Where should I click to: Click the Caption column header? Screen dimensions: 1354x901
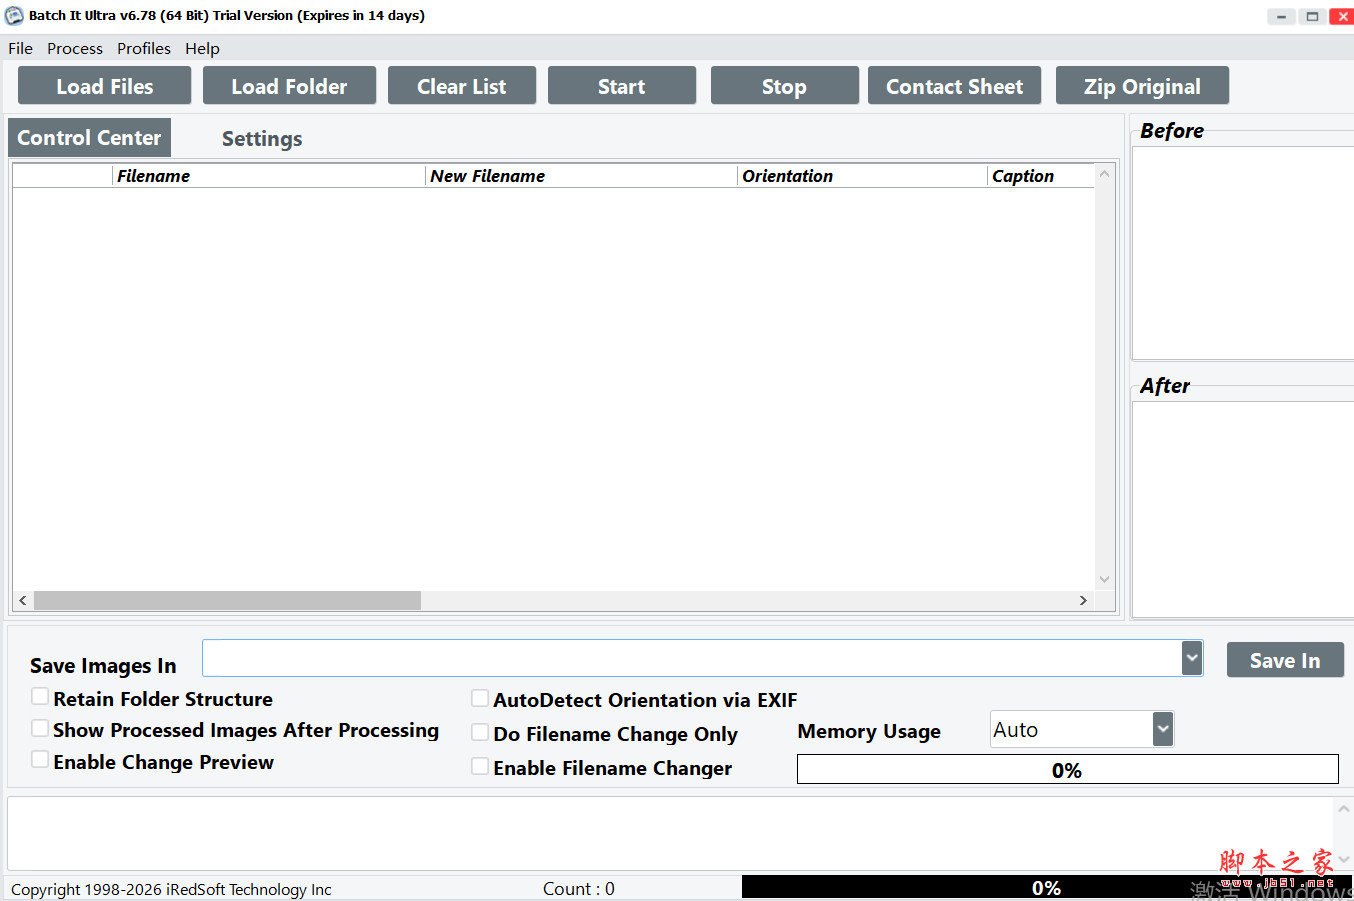pos(1040,176)
